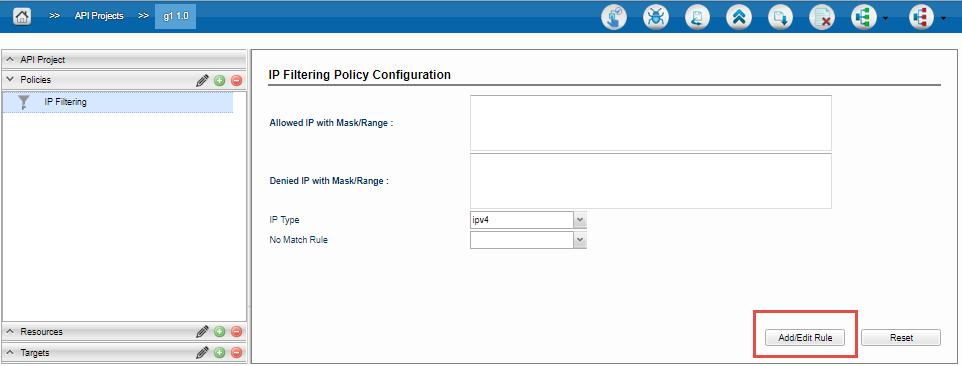The image size is (962, 366).
Task: Click the hand pointer test icon
Action: [x=614, y=17]
